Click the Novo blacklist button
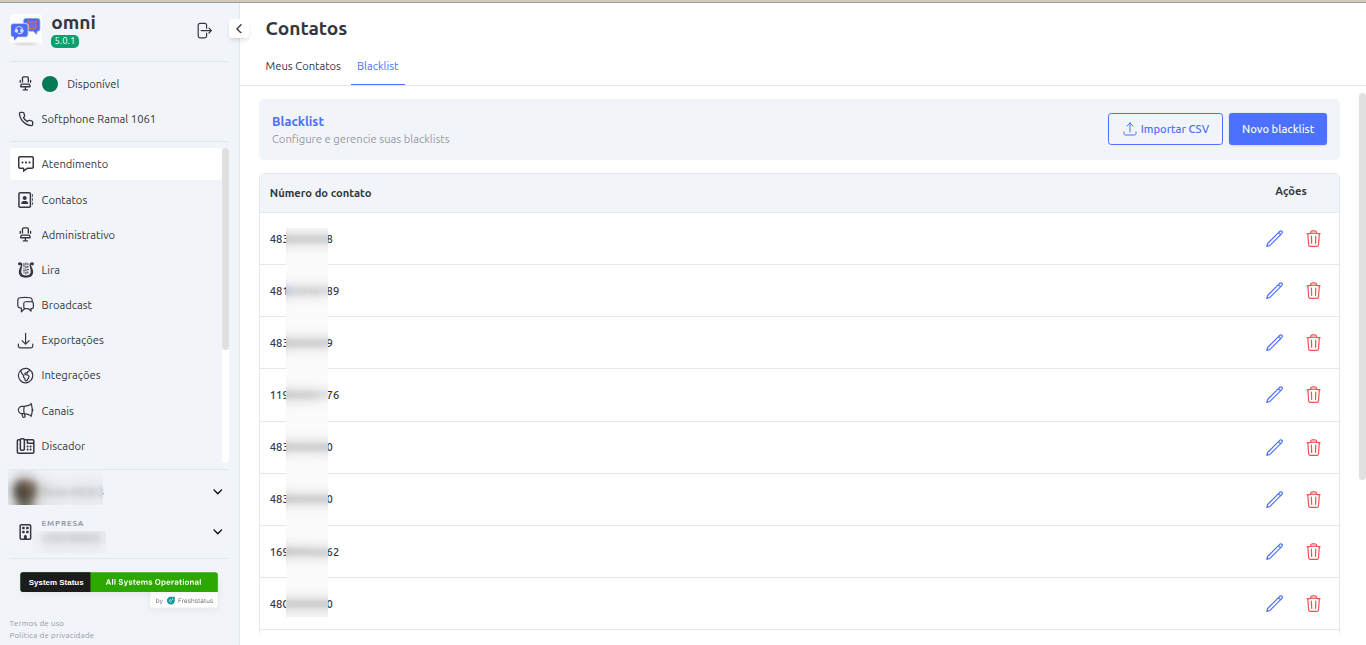This screenshot has width=1366, height=645. click(x=1277, y=129)
